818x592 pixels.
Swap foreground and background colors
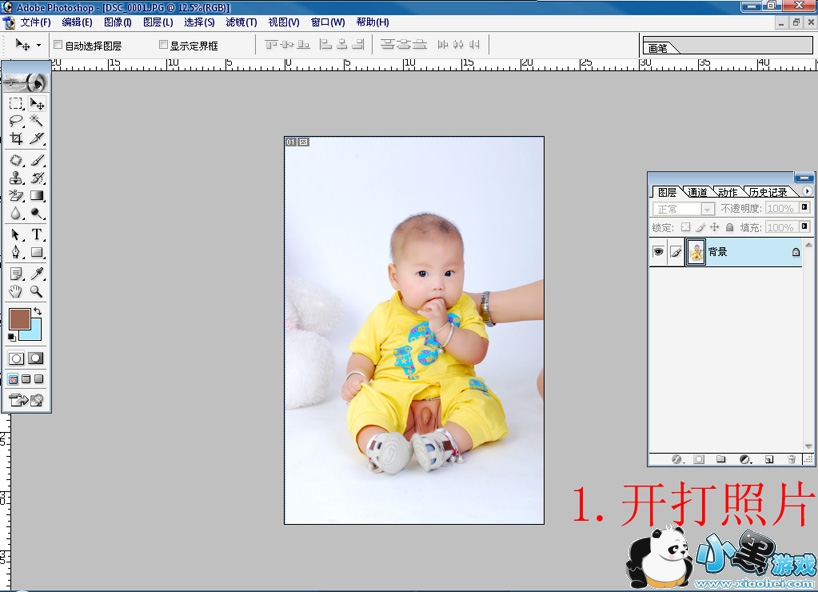pos(38,311)
